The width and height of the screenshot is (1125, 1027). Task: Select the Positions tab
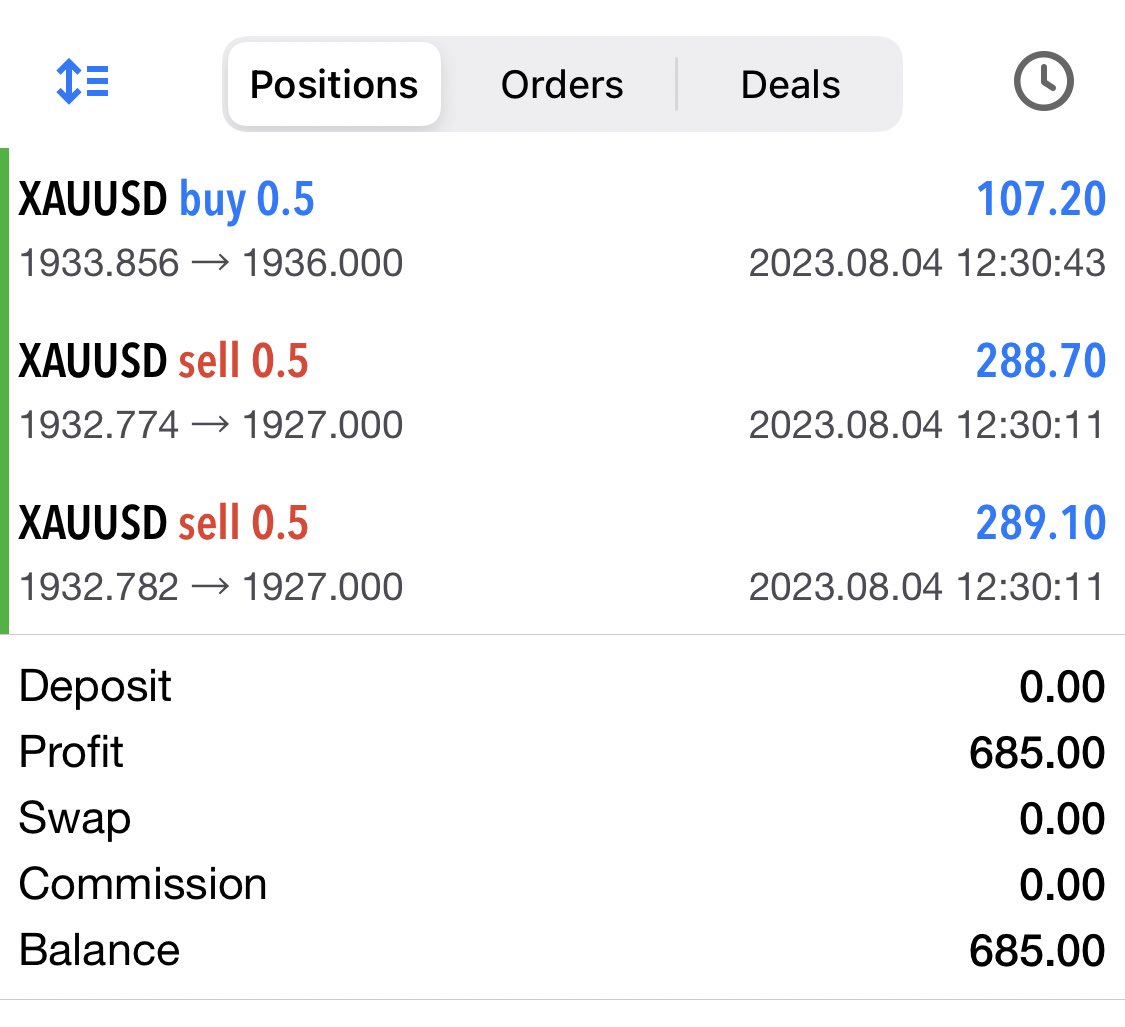pos(334,85)
